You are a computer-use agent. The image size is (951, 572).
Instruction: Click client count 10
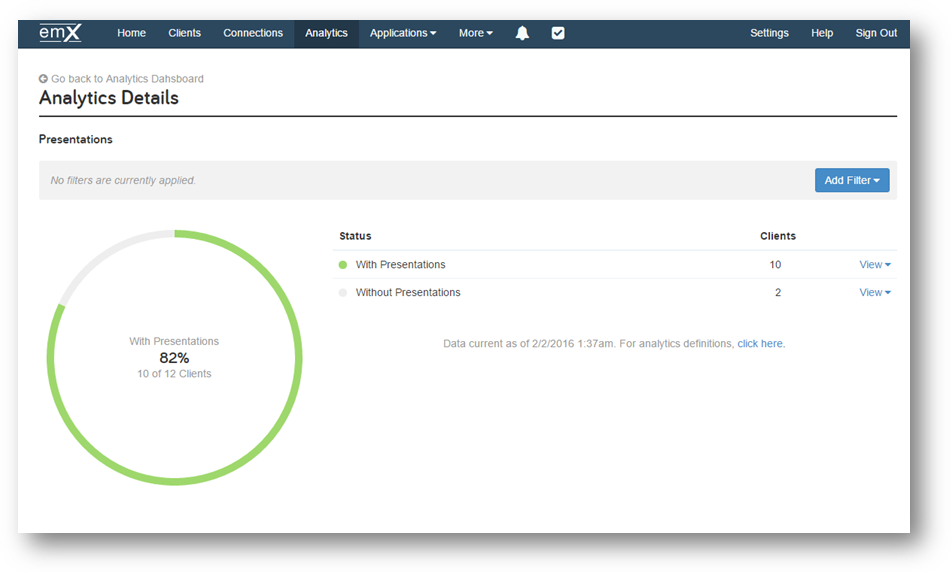coord(775,264)
